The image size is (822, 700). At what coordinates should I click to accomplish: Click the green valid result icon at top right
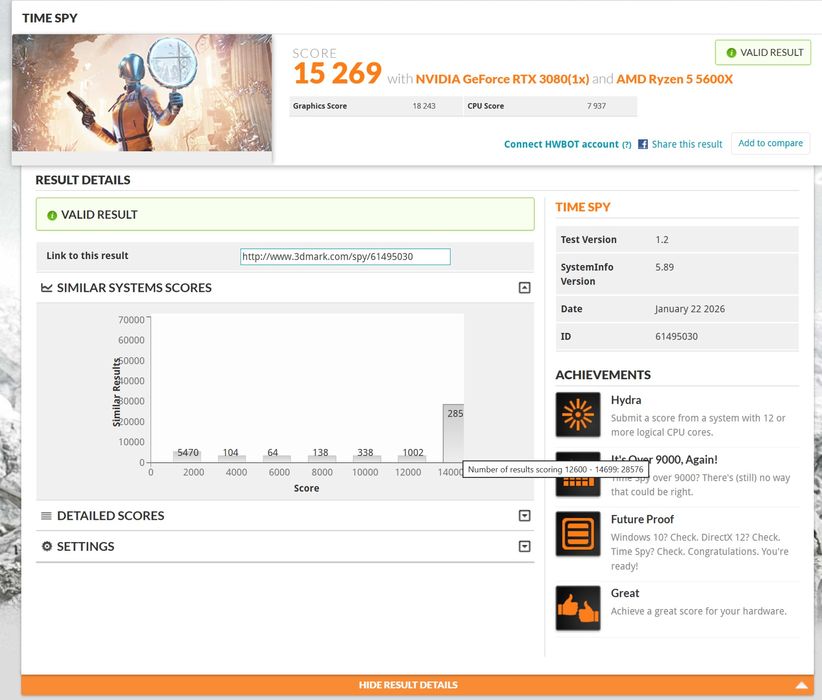731,52
